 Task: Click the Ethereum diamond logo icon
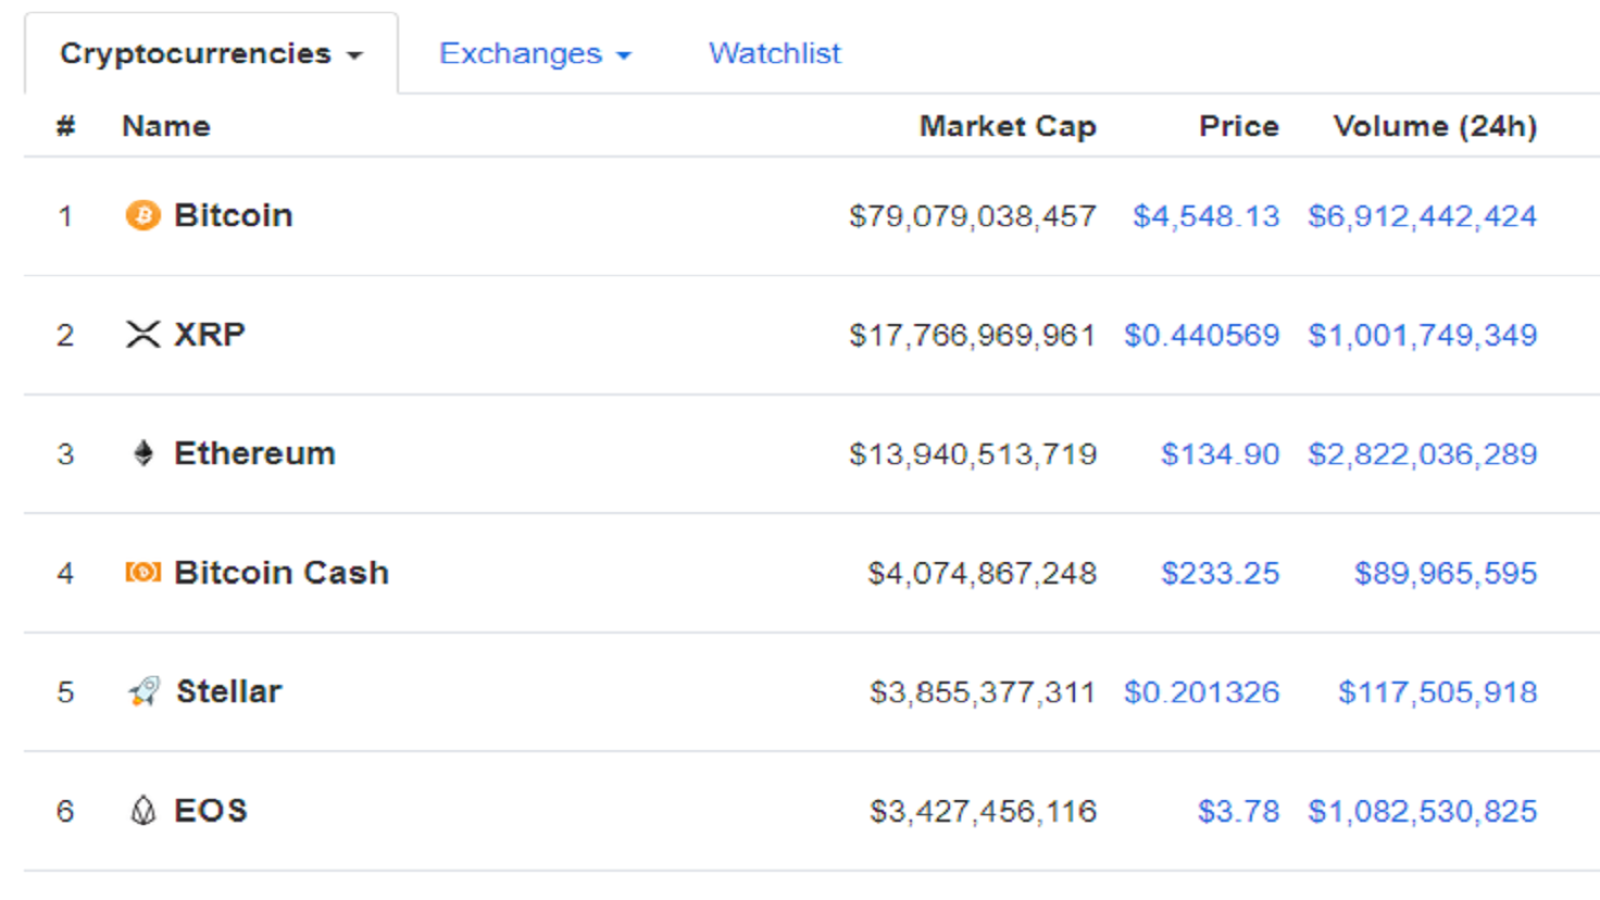[143, 453]
